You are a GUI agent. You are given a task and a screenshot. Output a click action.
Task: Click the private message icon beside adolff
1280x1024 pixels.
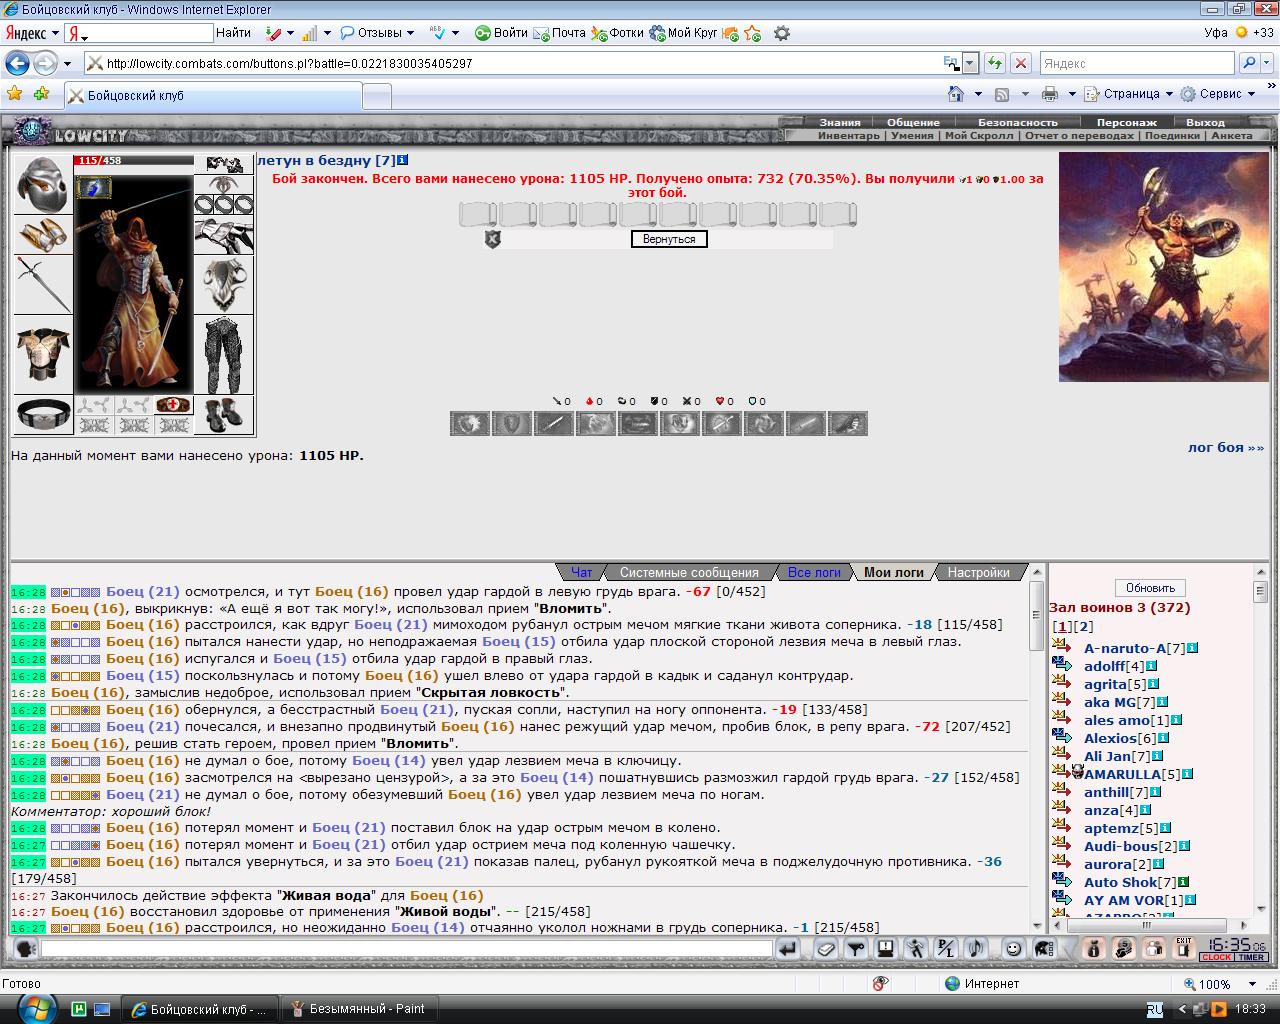point(1062,666)
